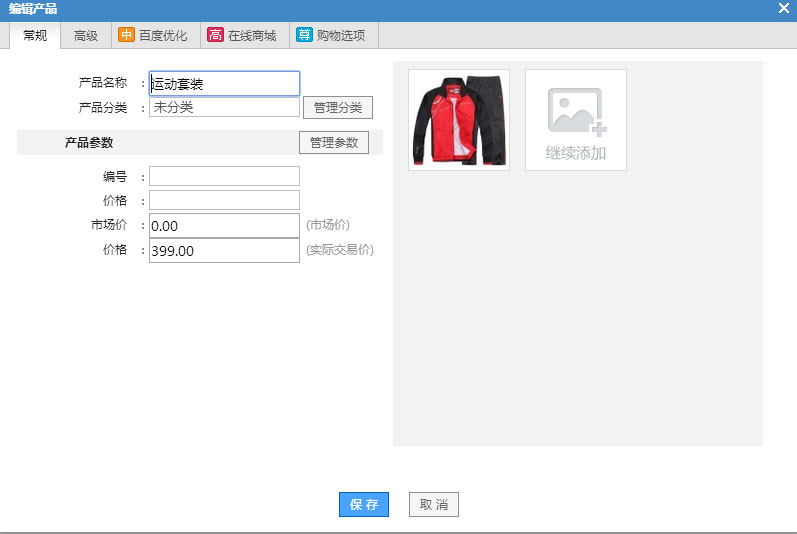
Task: Focus the 市场价 field showing 0.00
Action: click(x=224, y=226)
